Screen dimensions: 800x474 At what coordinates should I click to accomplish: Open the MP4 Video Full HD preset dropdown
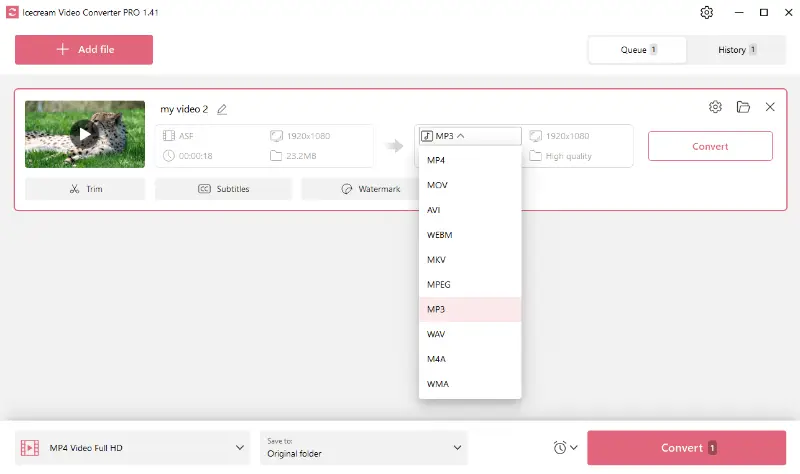[133, 447]
